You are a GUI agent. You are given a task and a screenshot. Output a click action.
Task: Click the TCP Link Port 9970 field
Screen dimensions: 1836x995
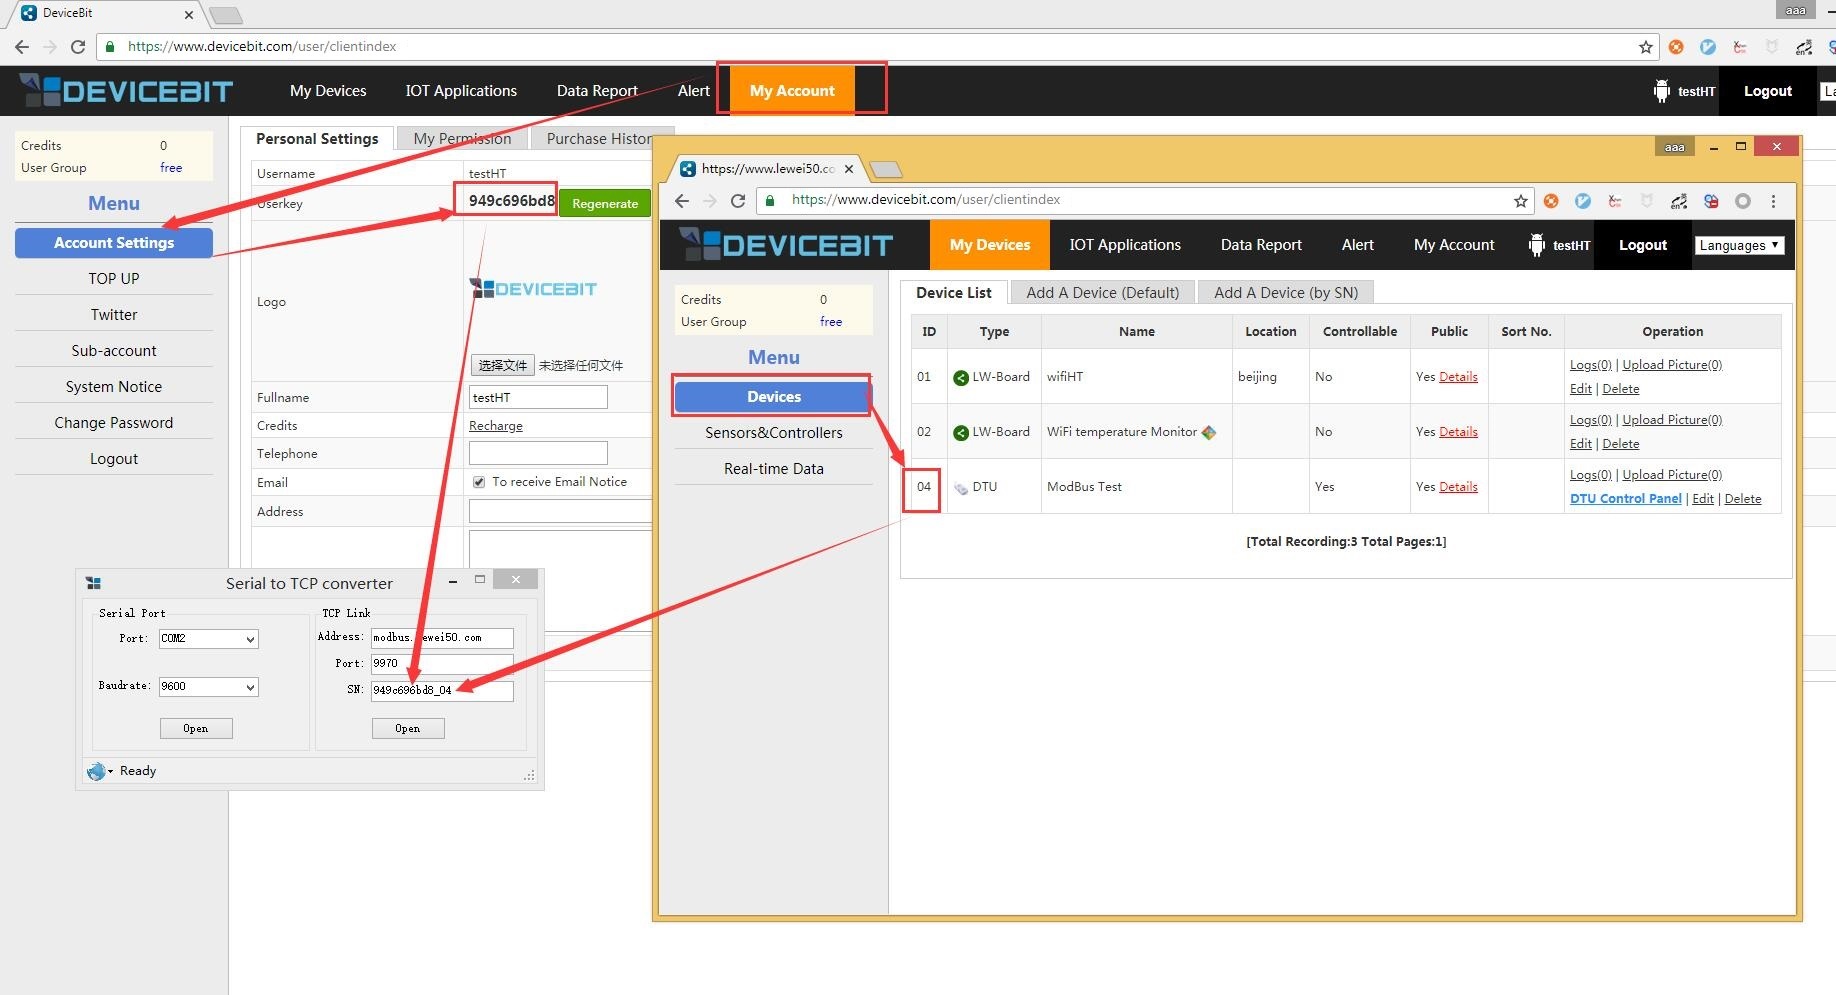pyautogui.click(x=442, y=663)
